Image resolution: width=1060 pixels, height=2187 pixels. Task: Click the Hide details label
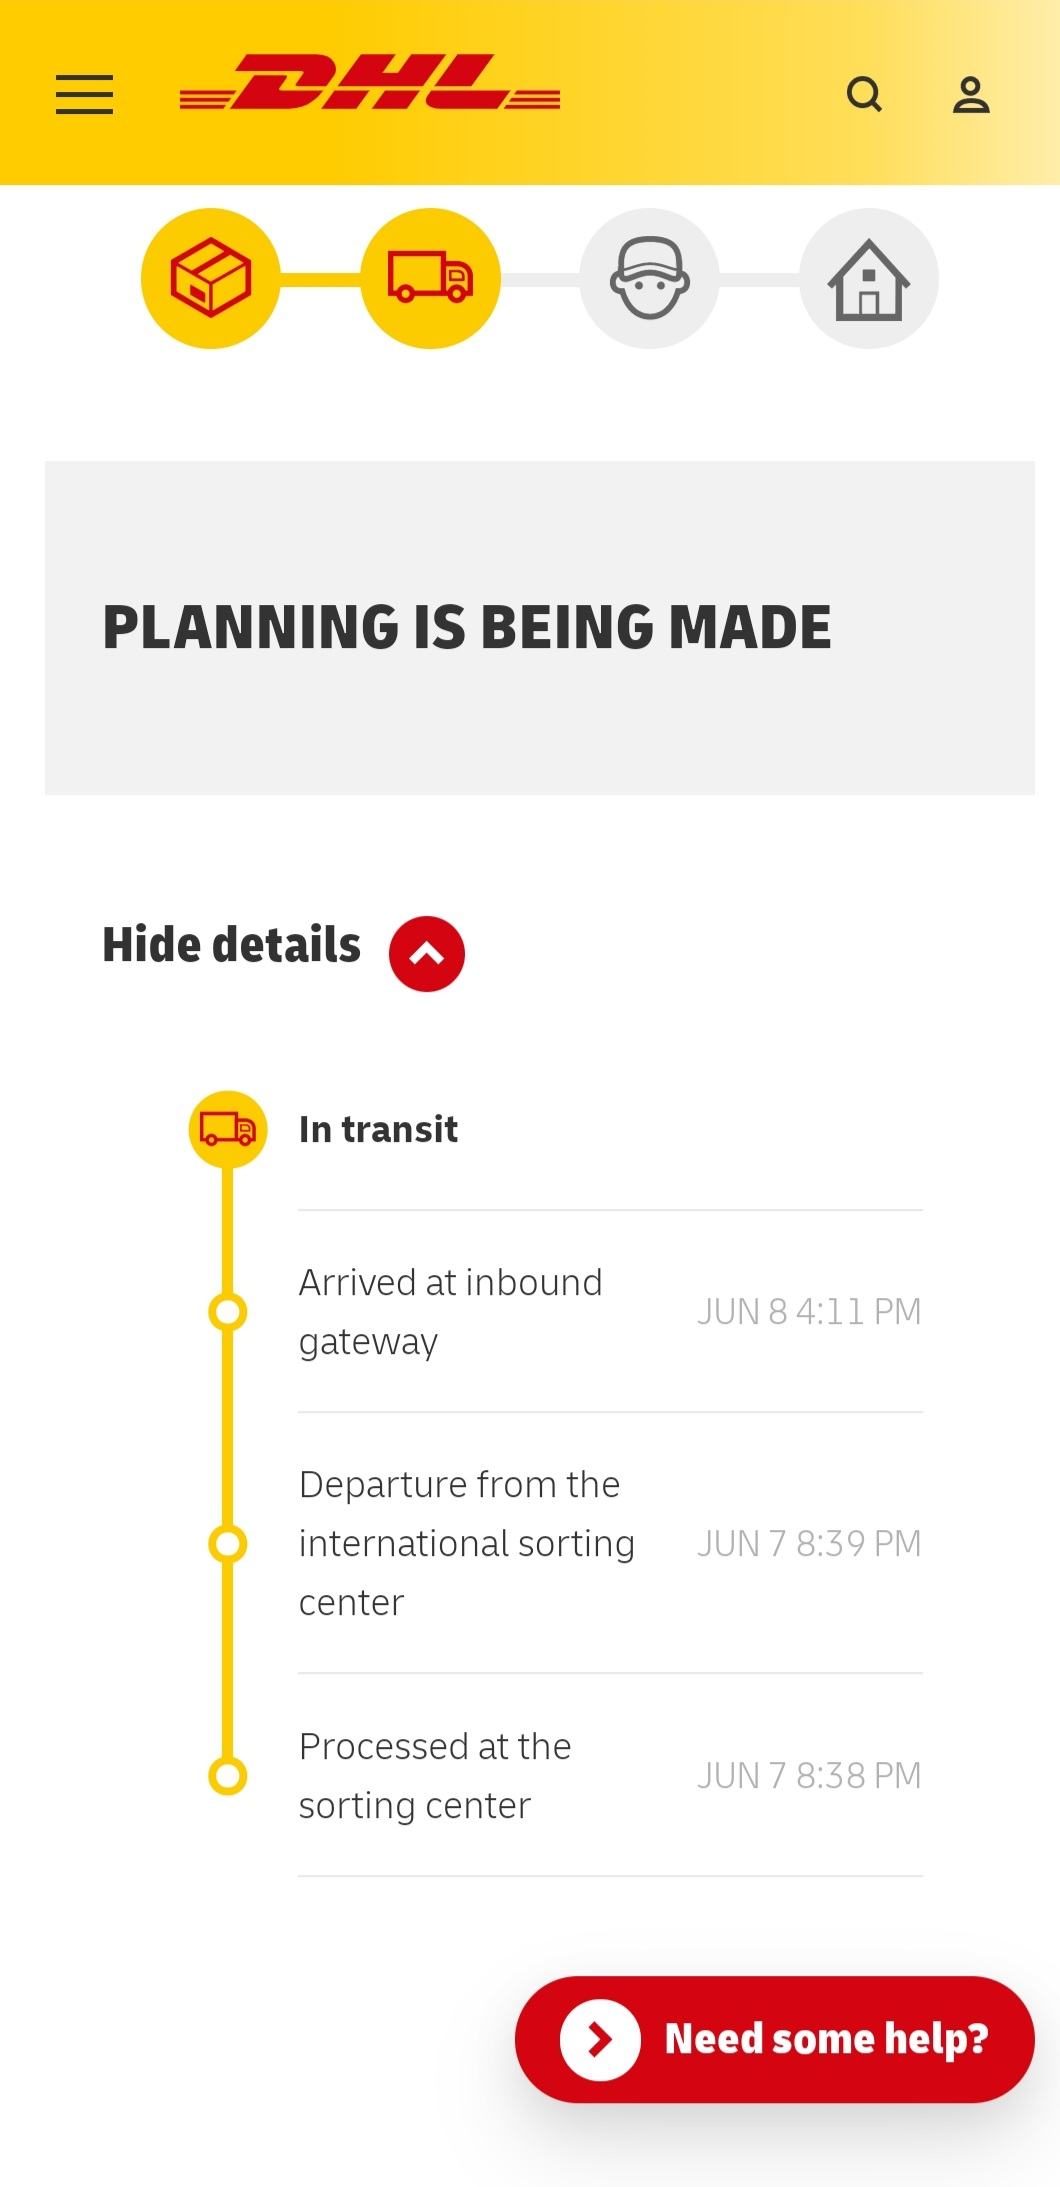(x=231, y=945)
